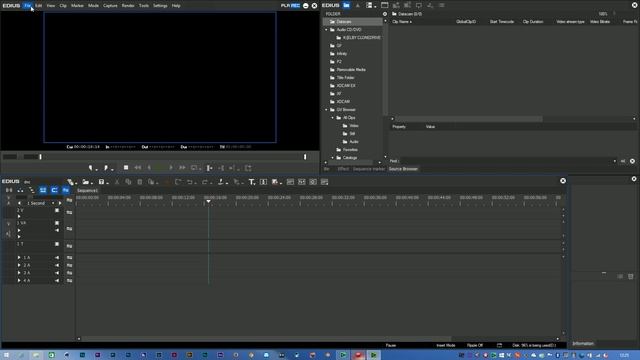The image size is (640, 360).
Task: Click the Stop playback button
Action: coord(126,168)
